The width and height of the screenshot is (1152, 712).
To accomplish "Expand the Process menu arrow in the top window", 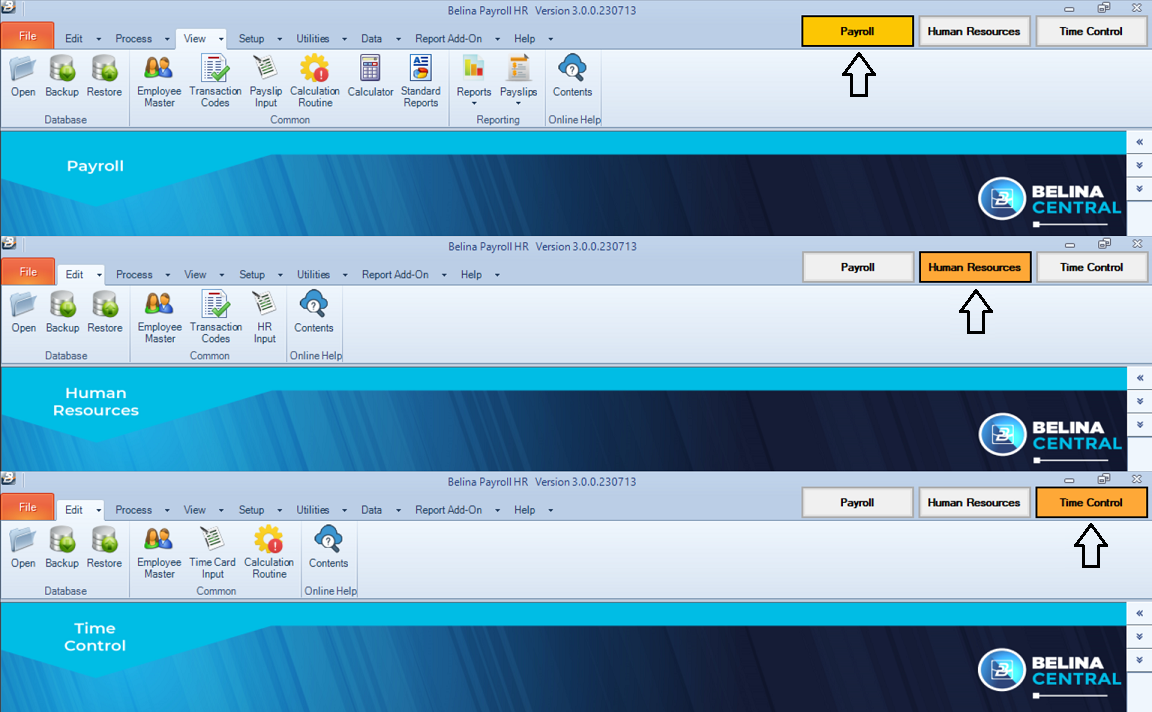I will click(167, 39).
